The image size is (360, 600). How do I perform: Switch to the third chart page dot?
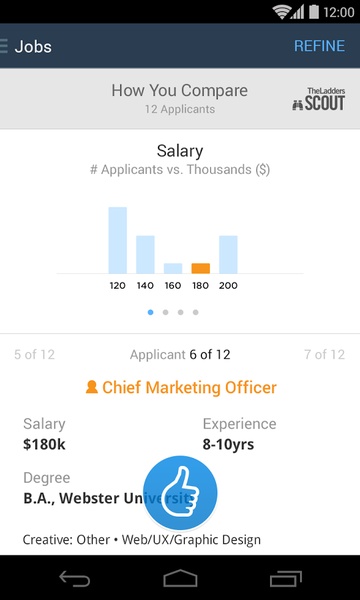[x=181, y=312]
